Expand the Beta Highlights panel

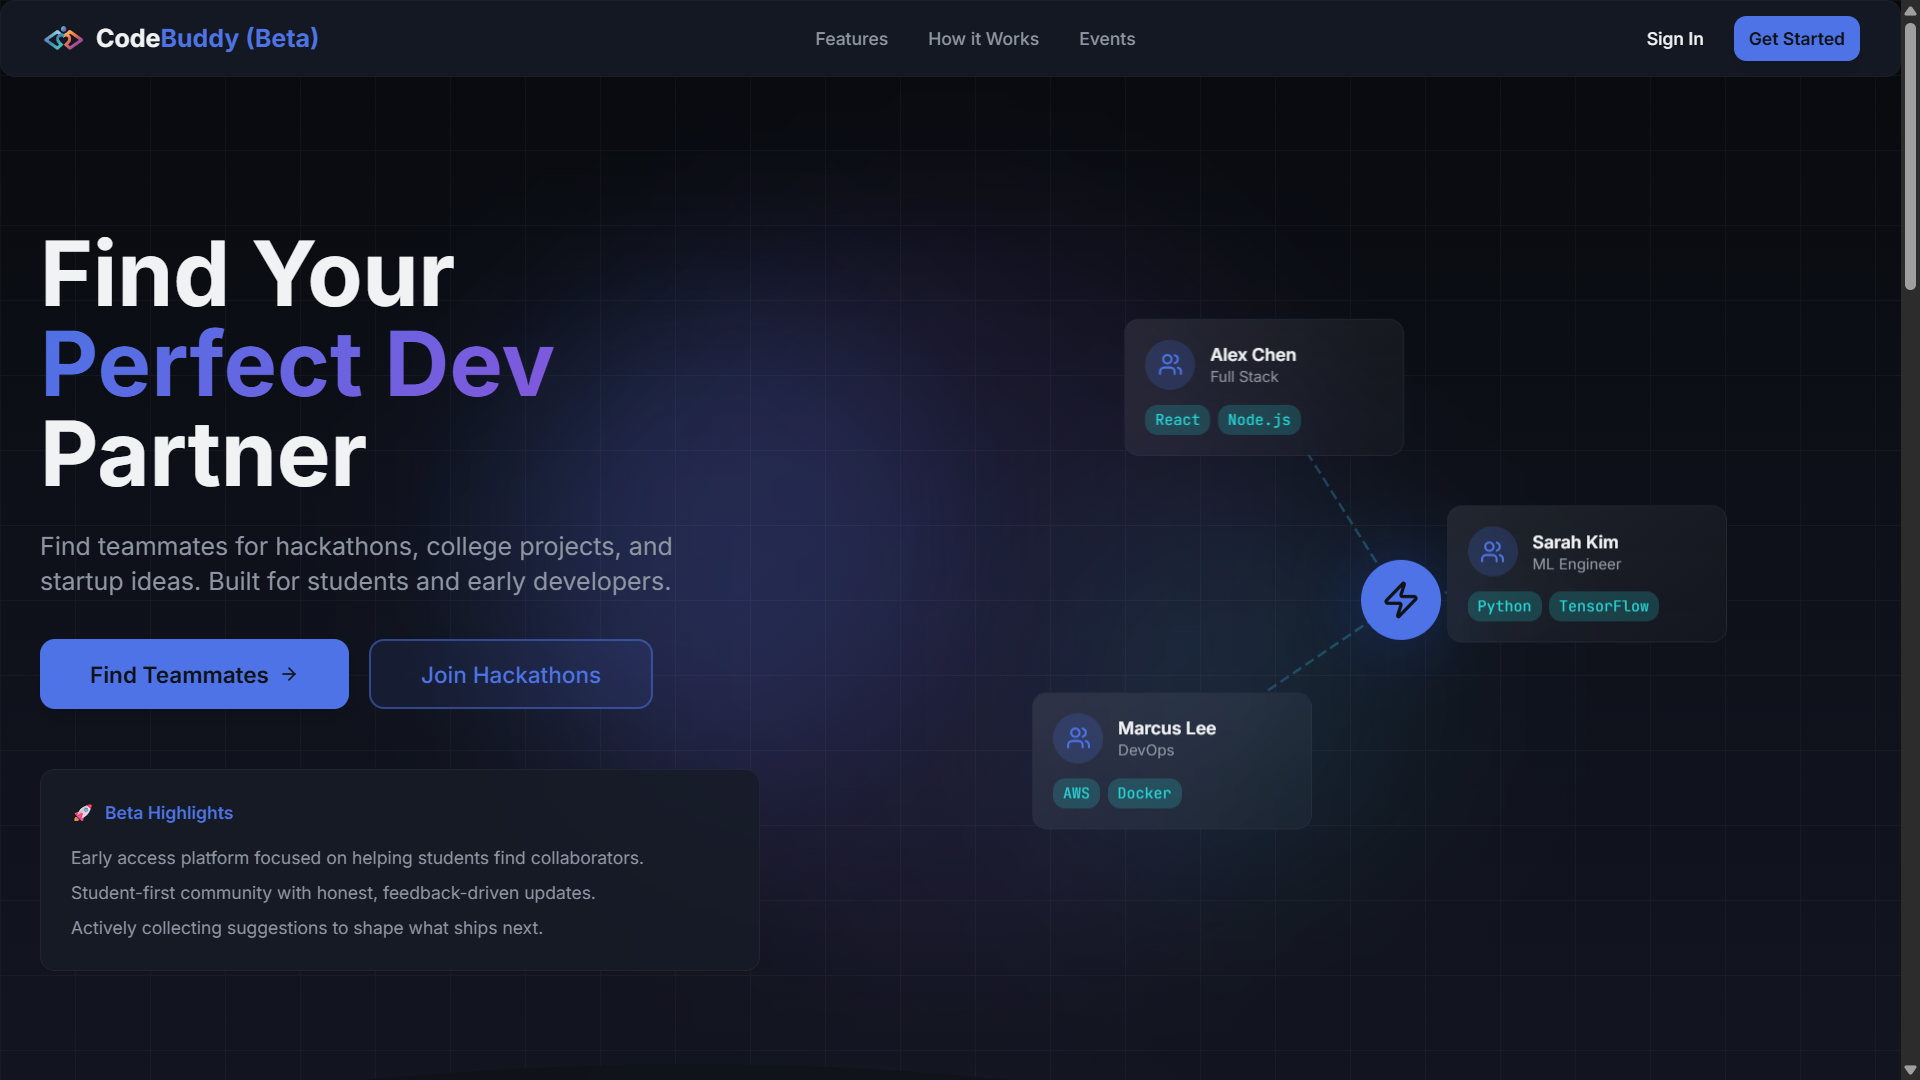(399, 870)
